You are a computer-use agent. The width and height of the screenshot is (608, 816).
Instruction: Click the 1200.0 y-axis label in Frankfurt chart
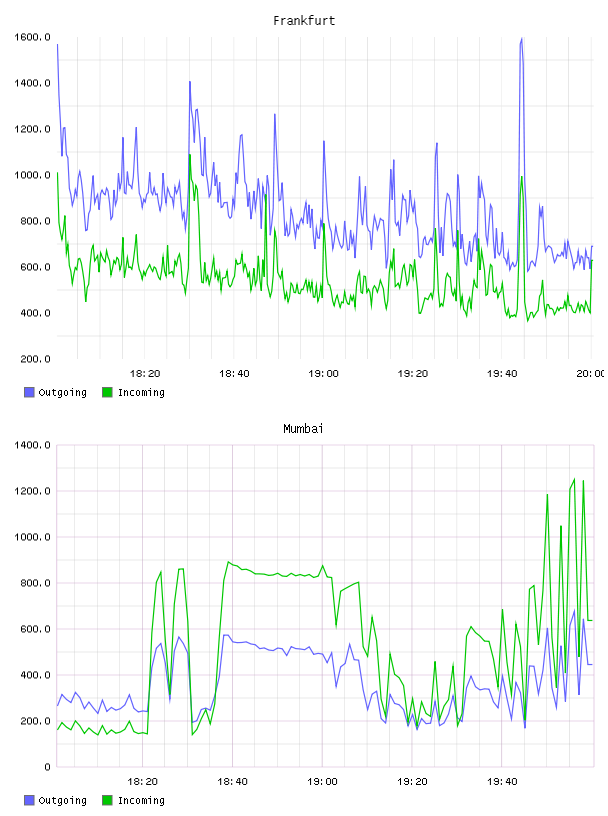[x=32, y=129]
